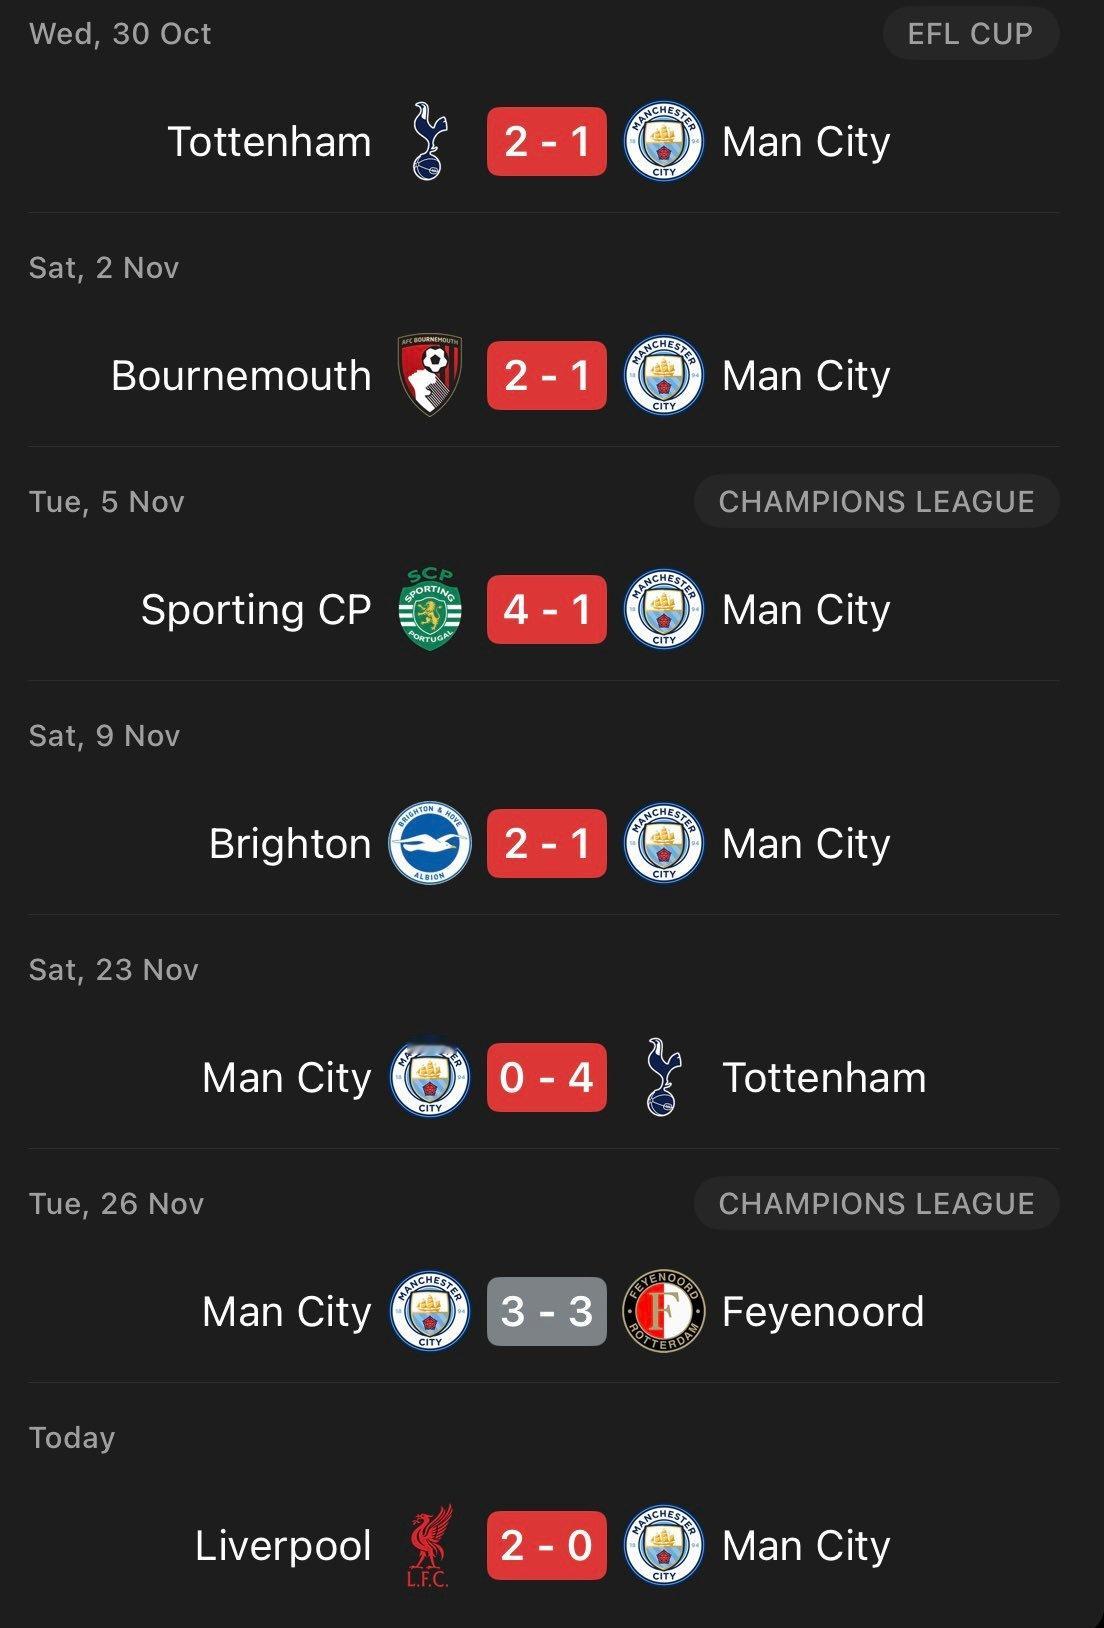Tap the Tottenham crest in EFL Cup match
This screenshot has height=1628, width=1104.
429,141
